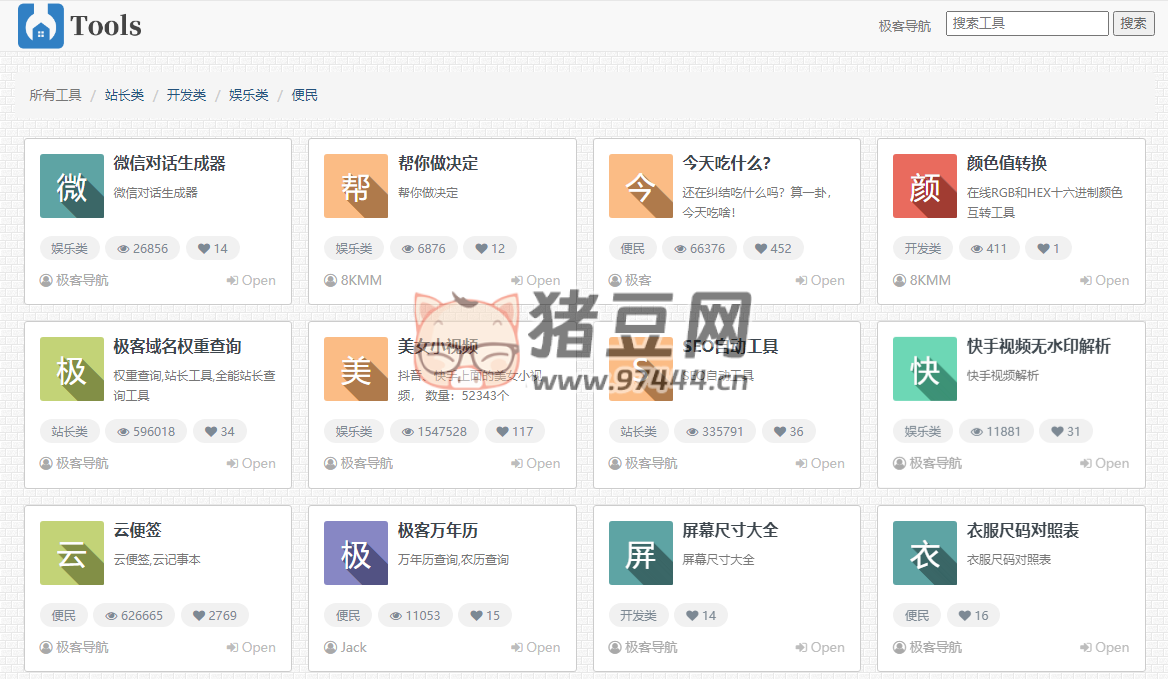Image resolution: width=1168 pixels, height=679 pixels.
Task: Click inside the 搜索工具 search field
Action: click(1027, 22)
